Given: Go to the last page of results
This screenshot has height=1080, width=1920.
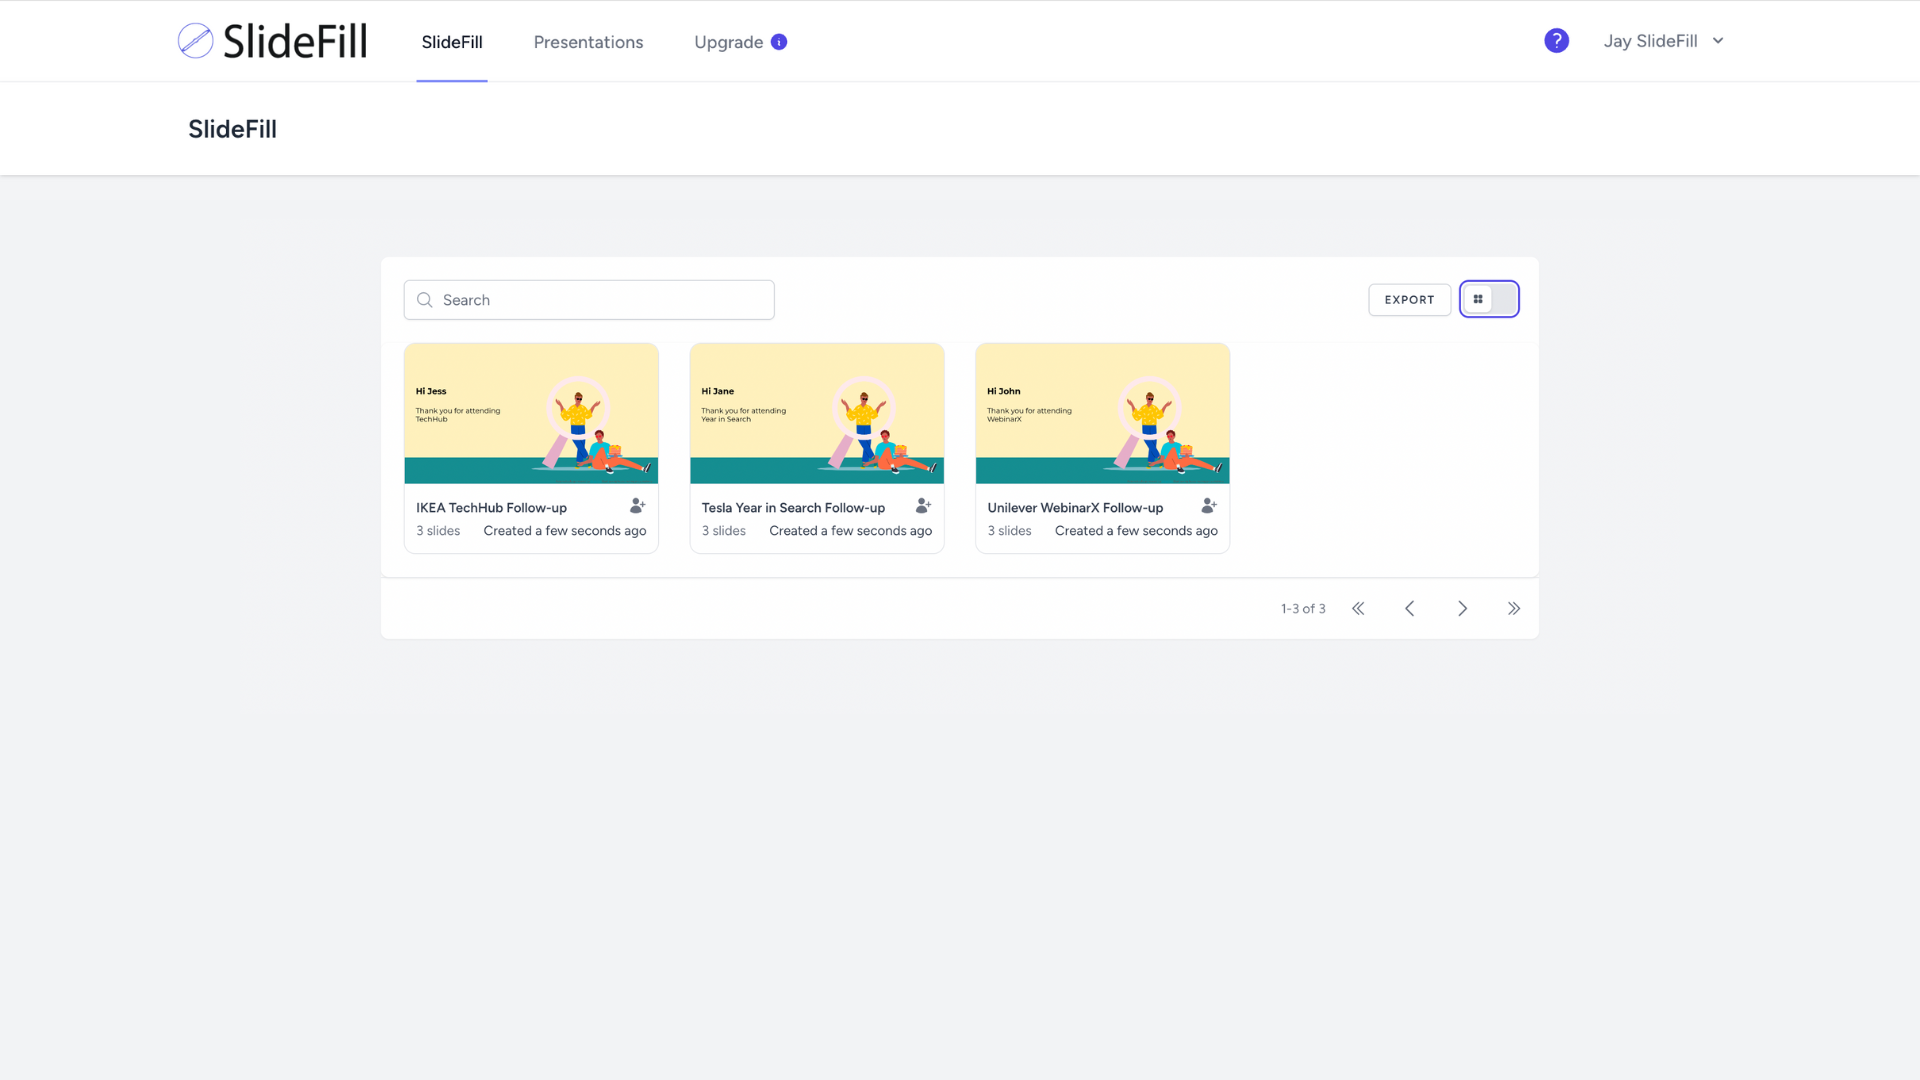Looking at the screenshot, I should (x=1514, y=609).
